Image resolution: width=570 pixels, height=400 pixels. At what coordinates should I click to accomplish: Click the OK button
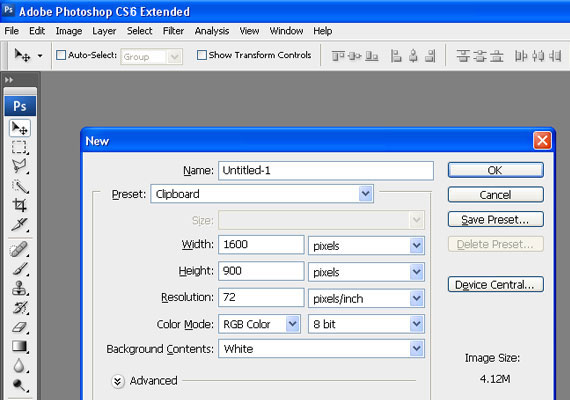(495, 170)
